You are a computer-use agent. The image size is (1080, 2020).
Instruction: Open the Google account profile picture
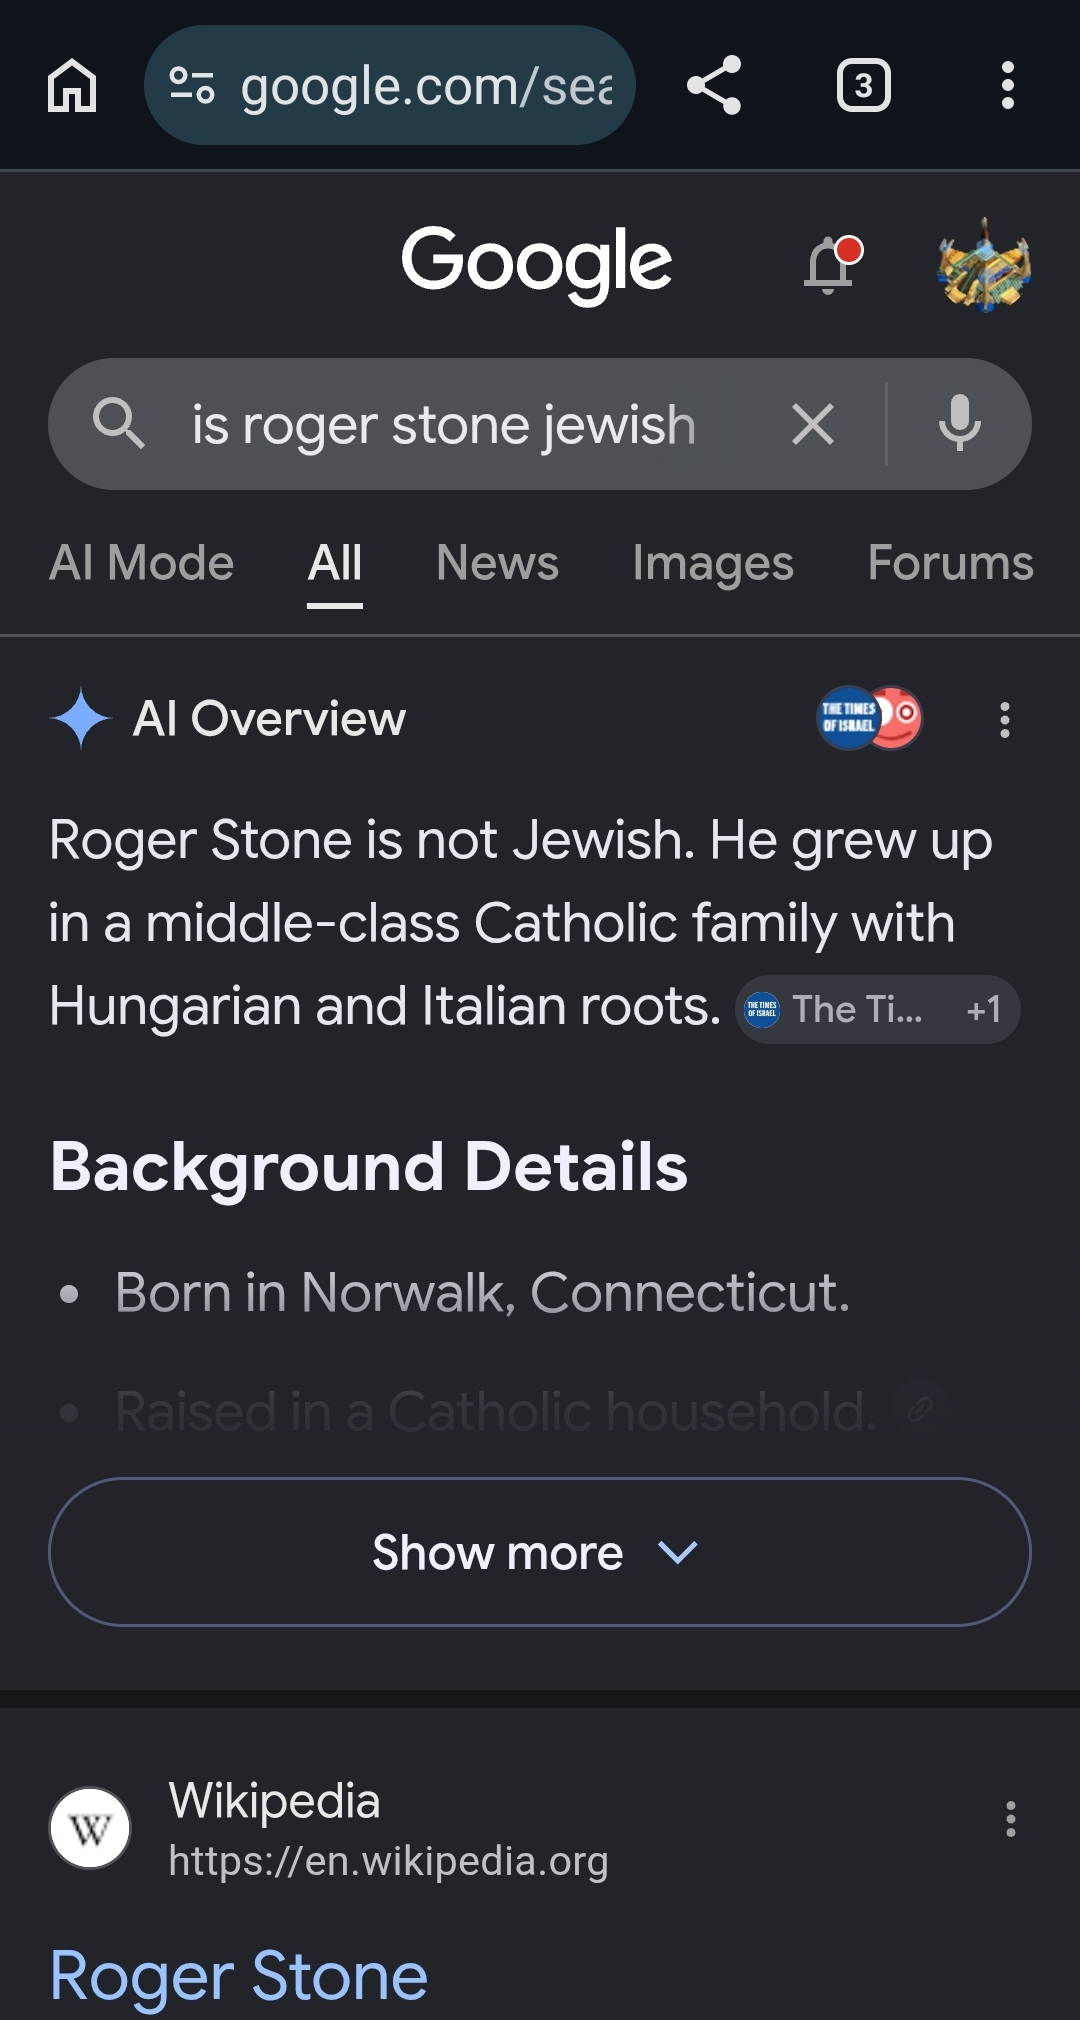(x=984, y=264)
